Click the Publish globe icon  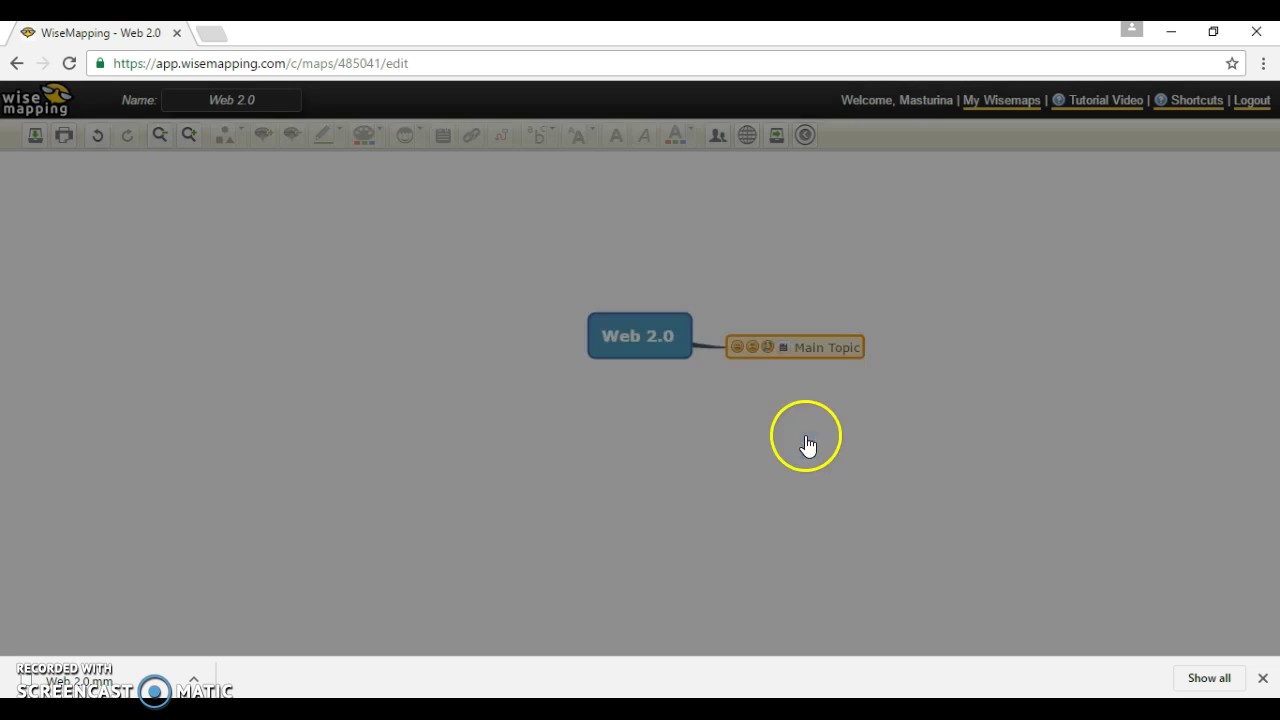click(747, 135)
